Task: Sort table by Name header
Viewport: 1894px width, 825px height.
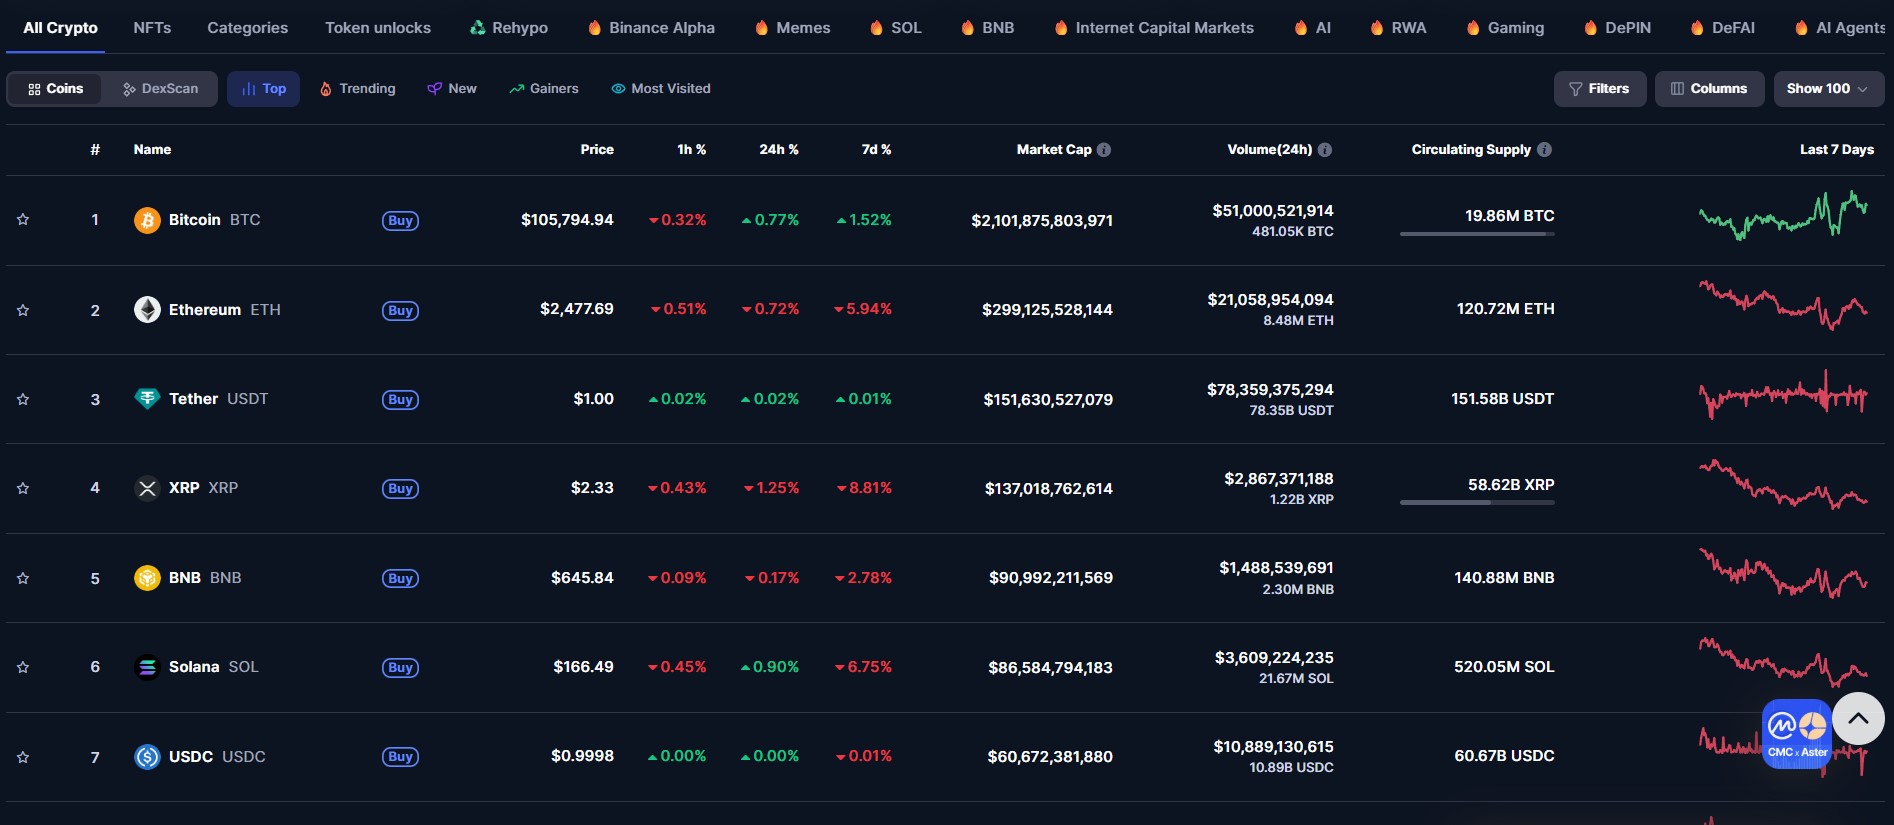Action: (x=152, y=150)
